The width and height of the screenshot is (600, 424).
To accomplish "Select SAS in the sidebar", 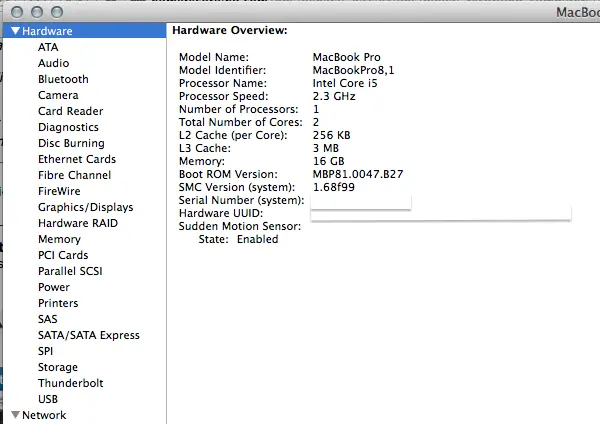I will click(x=48, y=319).
